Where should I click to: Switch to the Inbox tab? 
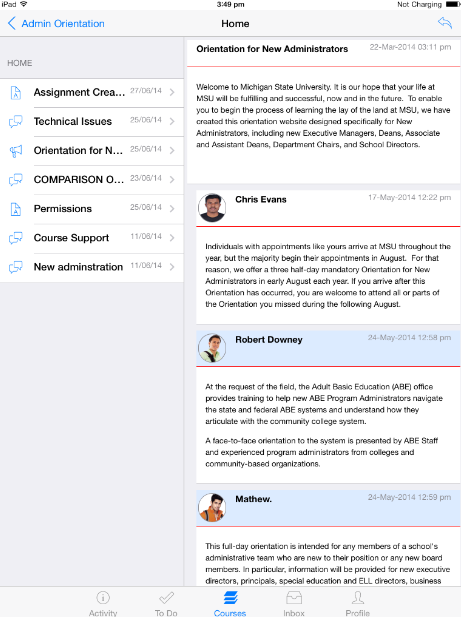(x=294, y=598)
